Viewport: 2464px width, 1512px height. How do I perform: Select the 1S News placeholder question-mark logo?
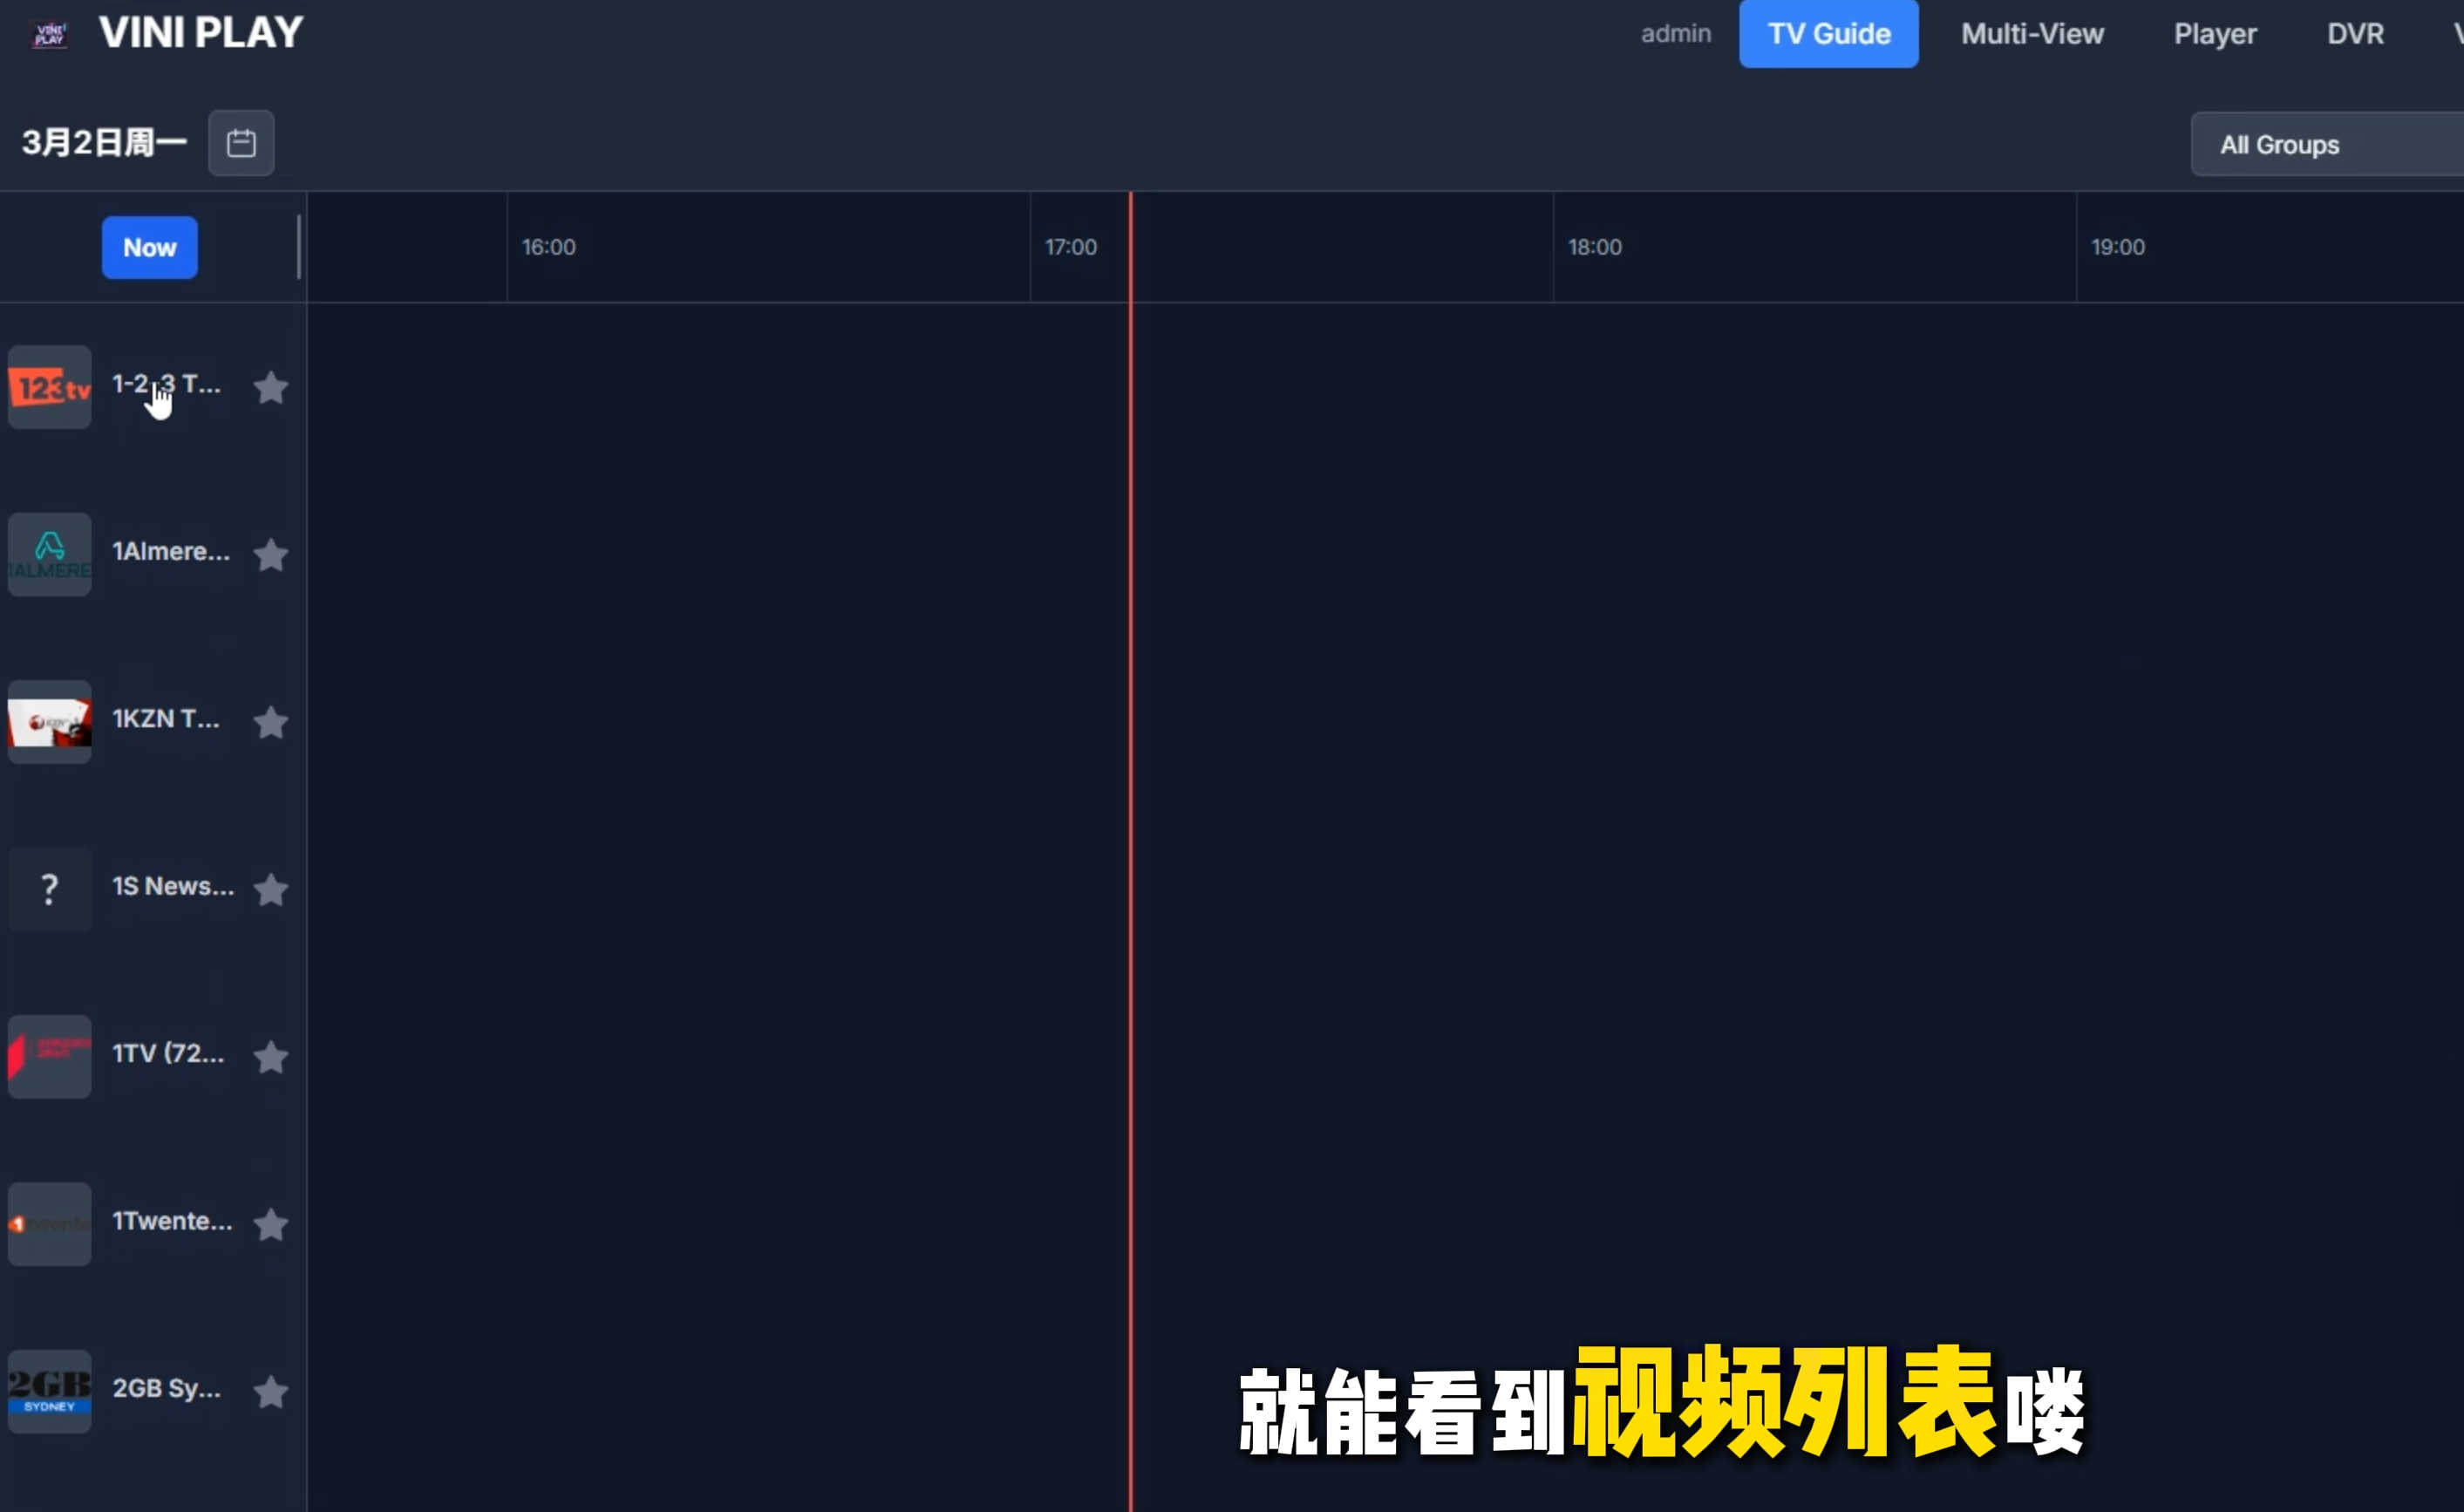point(50,889)
